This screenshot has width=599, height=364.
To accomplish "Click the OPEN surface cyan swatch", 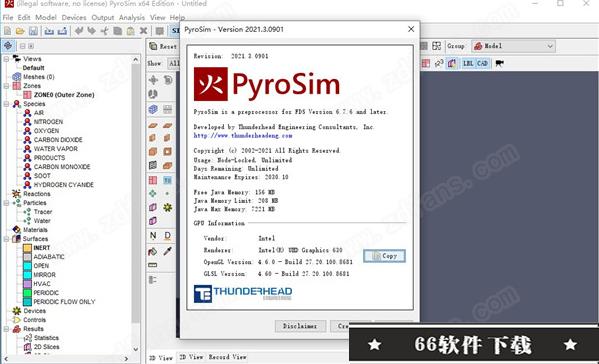I will [x=27, y=266].
